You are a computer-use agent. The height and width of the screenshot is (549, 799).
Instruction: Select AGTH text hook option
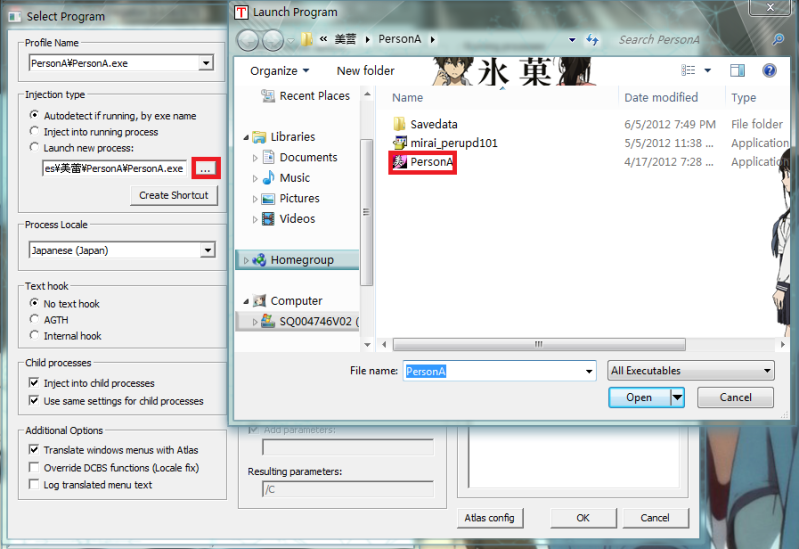click(x=35, y=320)
